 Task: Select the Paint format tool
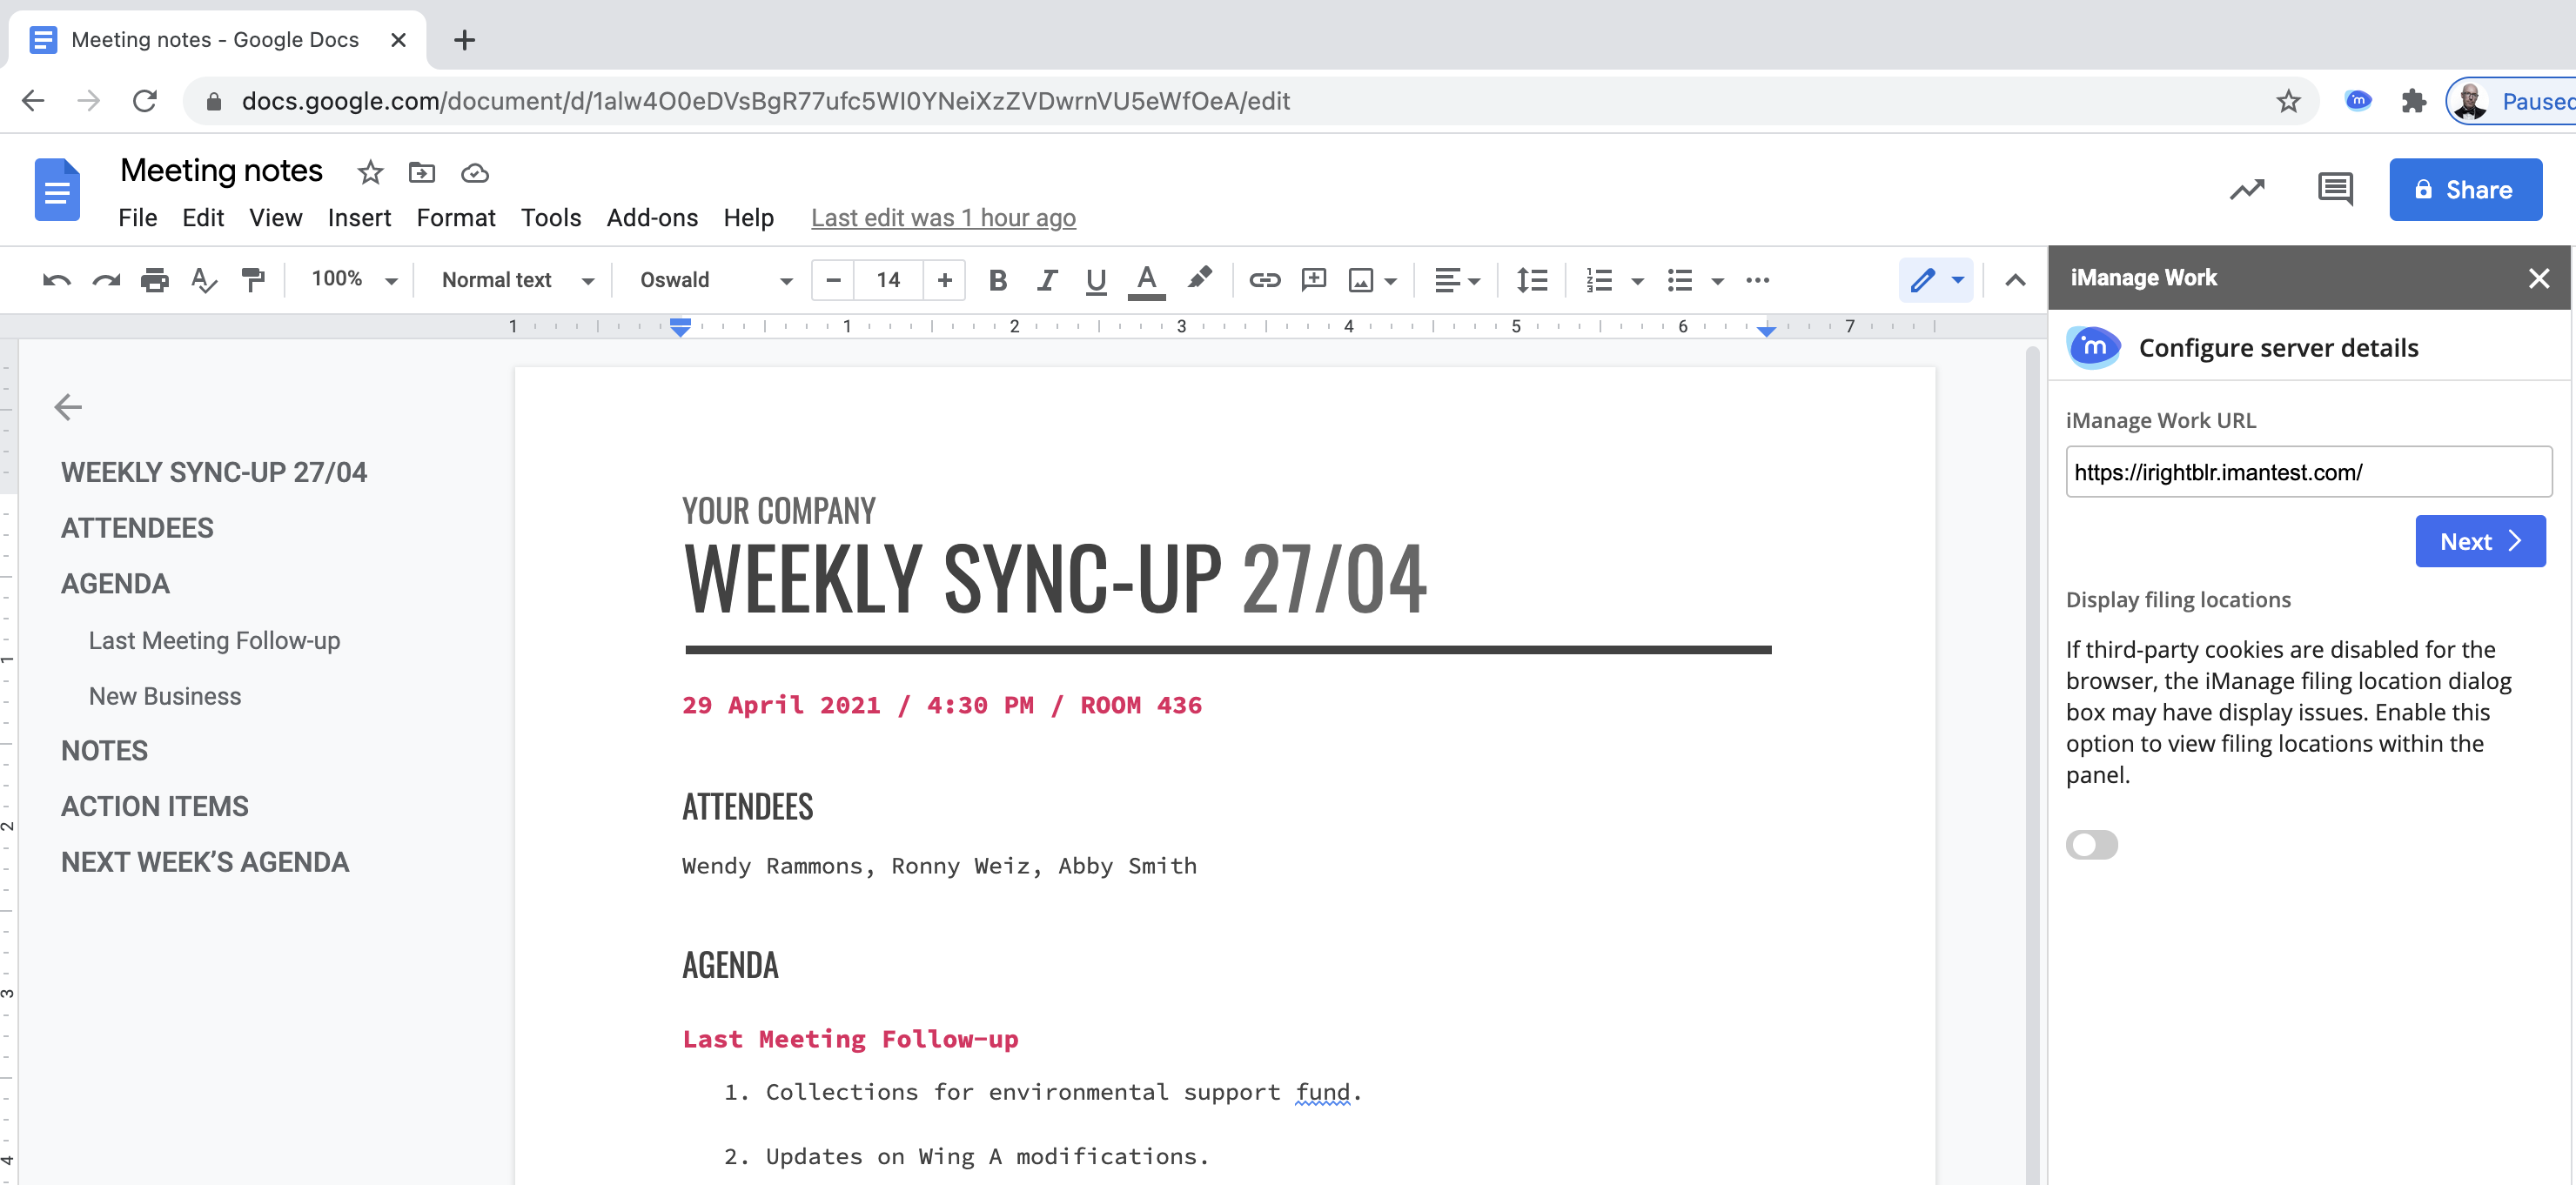pyautogui.click(x=253, y=280)
